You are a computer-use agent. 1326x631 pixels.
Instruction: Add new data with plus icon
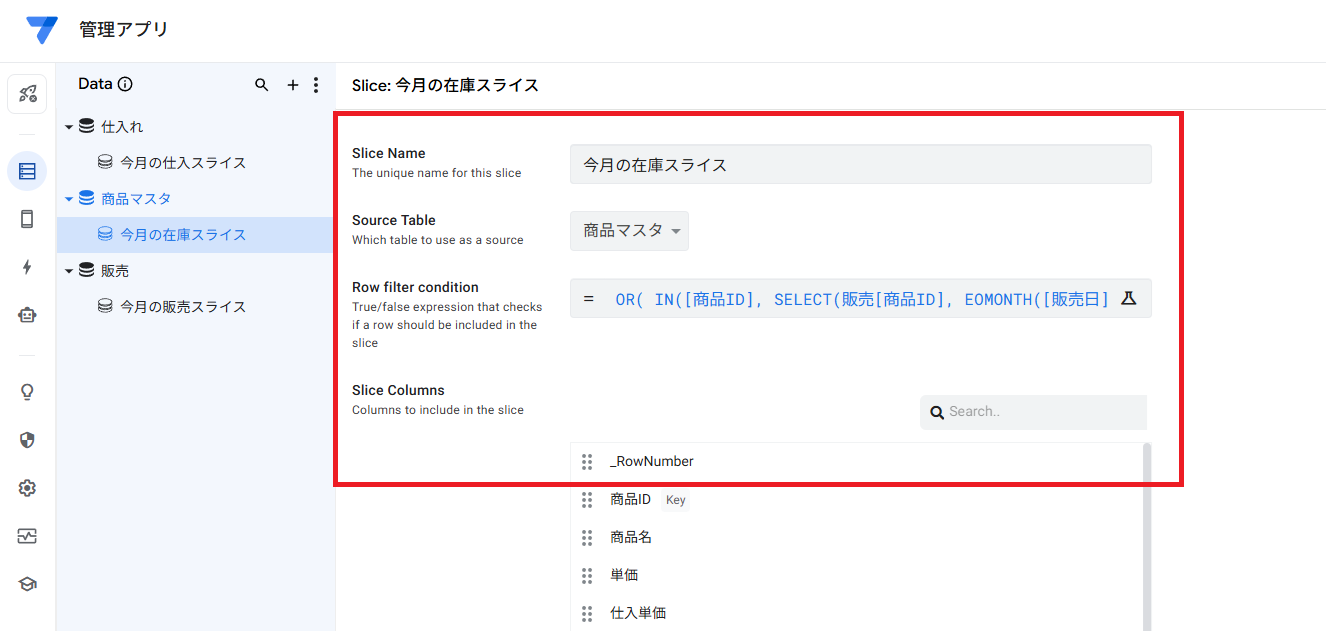[293, 85]
